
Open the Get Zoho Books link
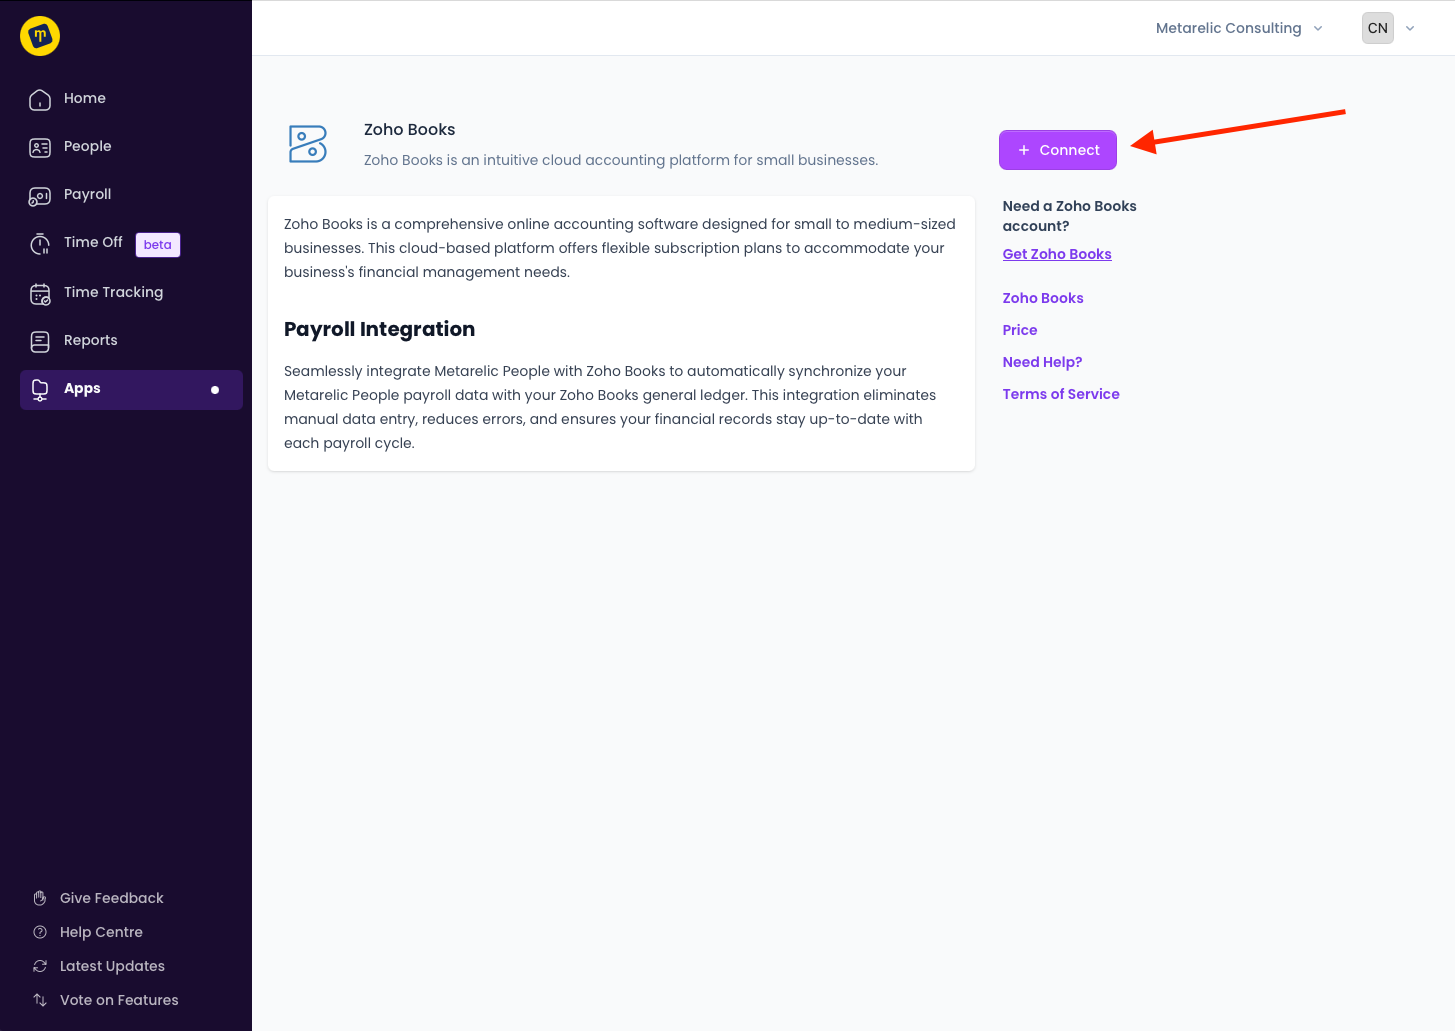[x=1057, y=254]
